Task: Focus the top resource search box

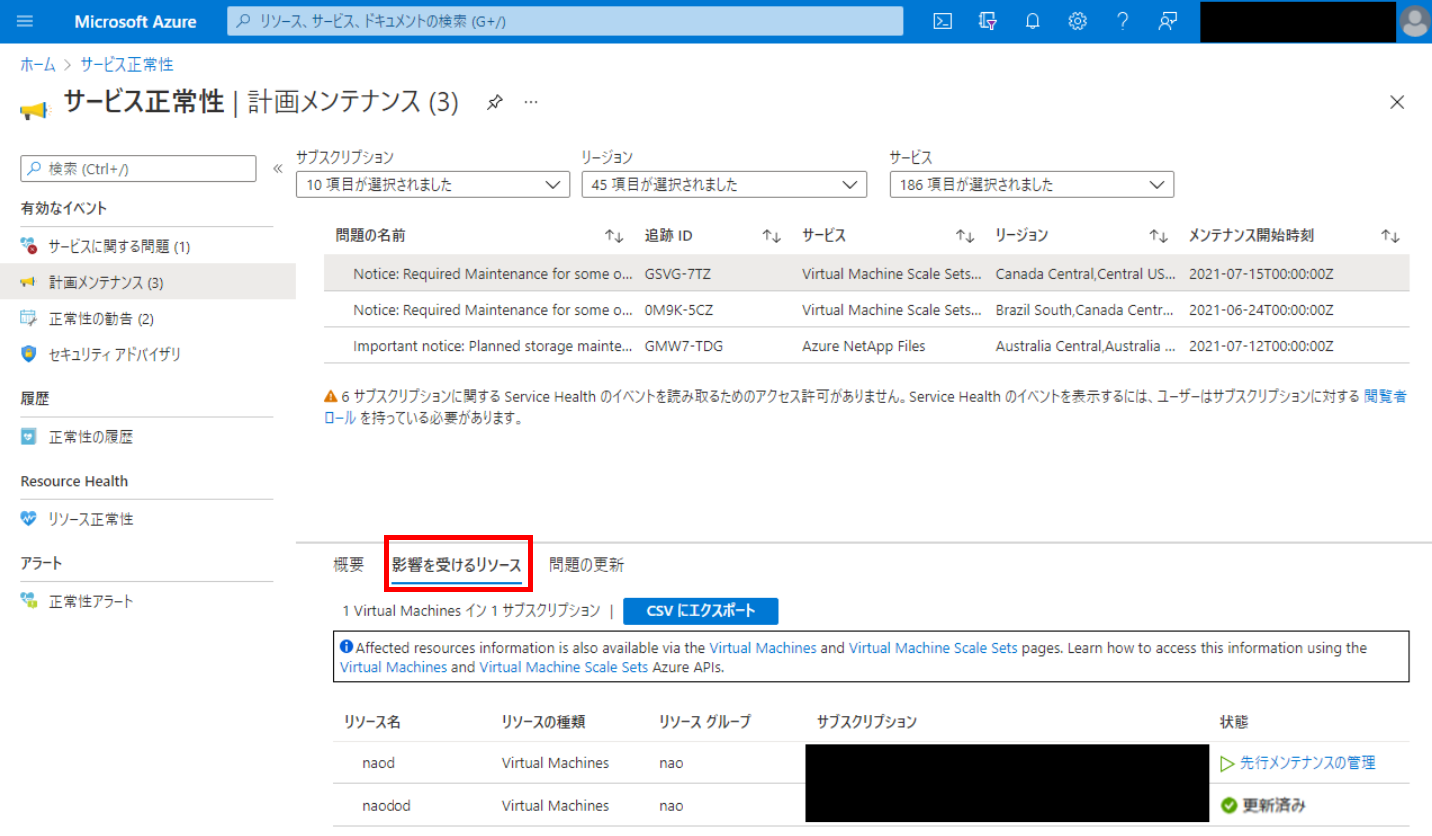Action: pyautogui.click(x=565, y=21)
